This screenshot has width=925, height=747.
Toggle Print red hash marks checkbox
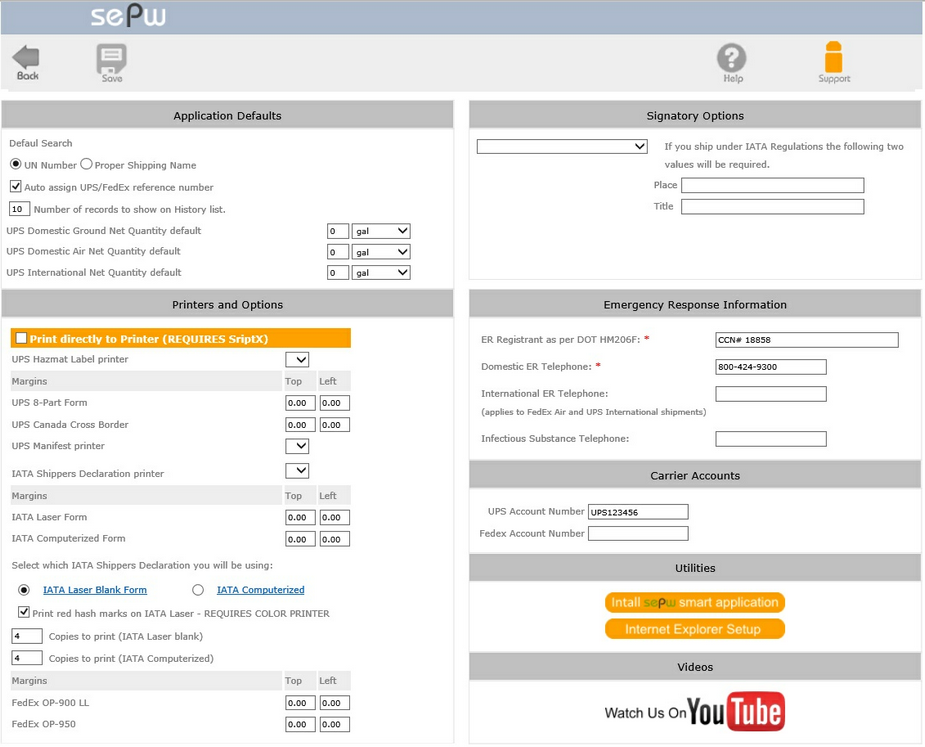tap(24, 612)
